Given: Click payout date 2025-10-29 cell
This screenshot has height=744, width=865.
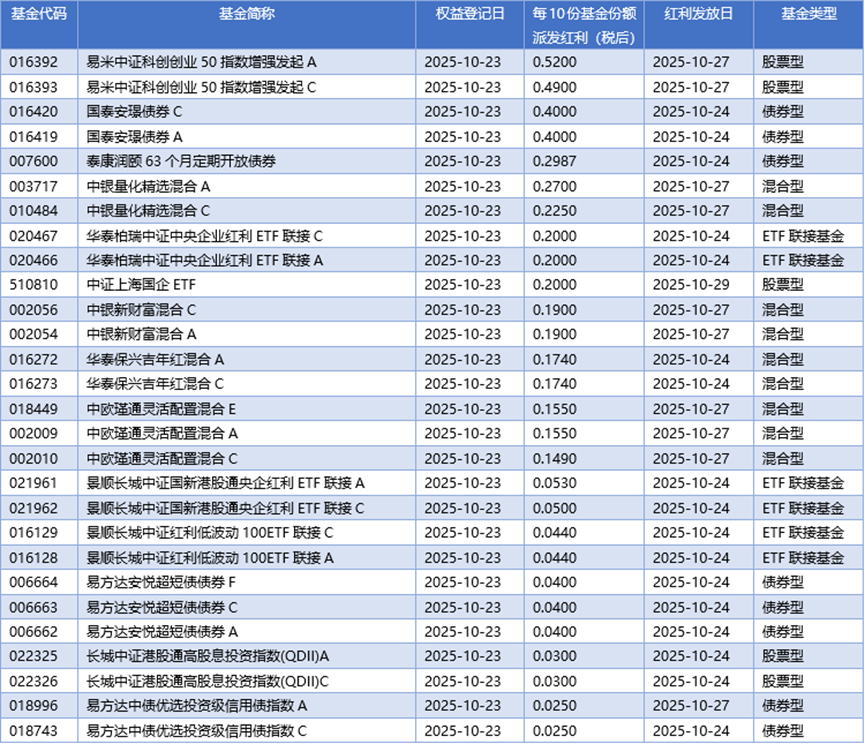Looking at the screenshot, I should click(x=691, y=285).
